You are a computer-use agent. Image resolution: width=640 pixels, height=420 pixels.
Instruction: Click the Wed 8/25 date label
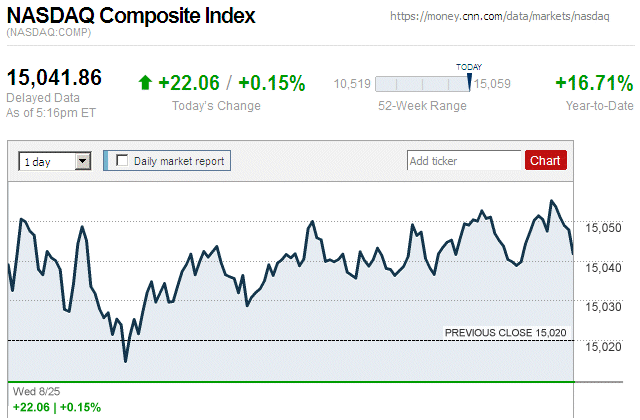33,392
